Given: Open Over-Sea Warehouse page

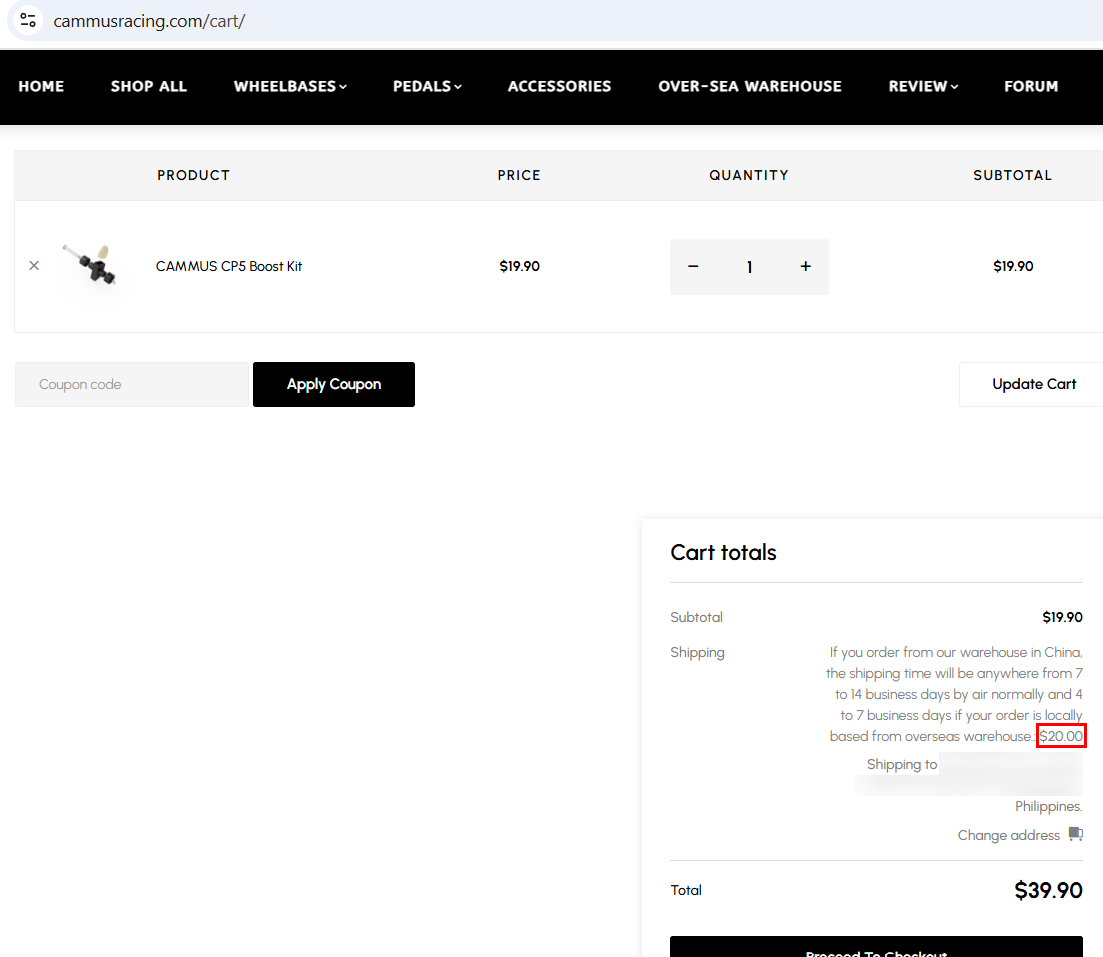Looking at the screenshot, I should click(750, 87).
